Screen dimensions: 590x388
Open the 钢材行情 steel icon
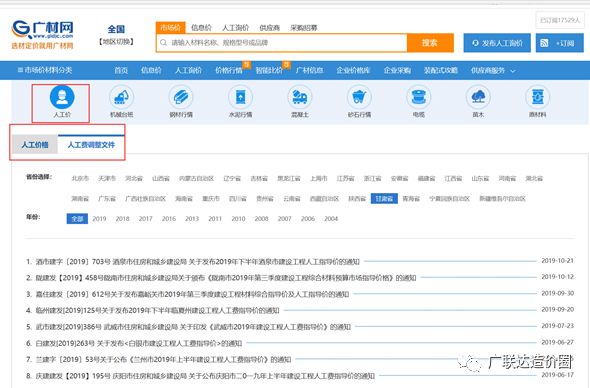(181, 97)
